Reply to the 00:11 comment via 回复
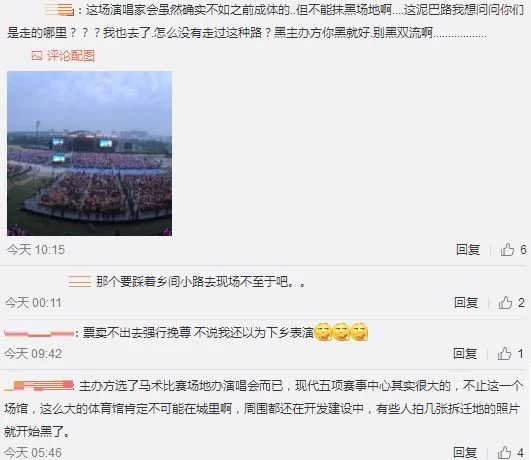Viewport: 531px width, 460px height. click(x=466, y=302)
